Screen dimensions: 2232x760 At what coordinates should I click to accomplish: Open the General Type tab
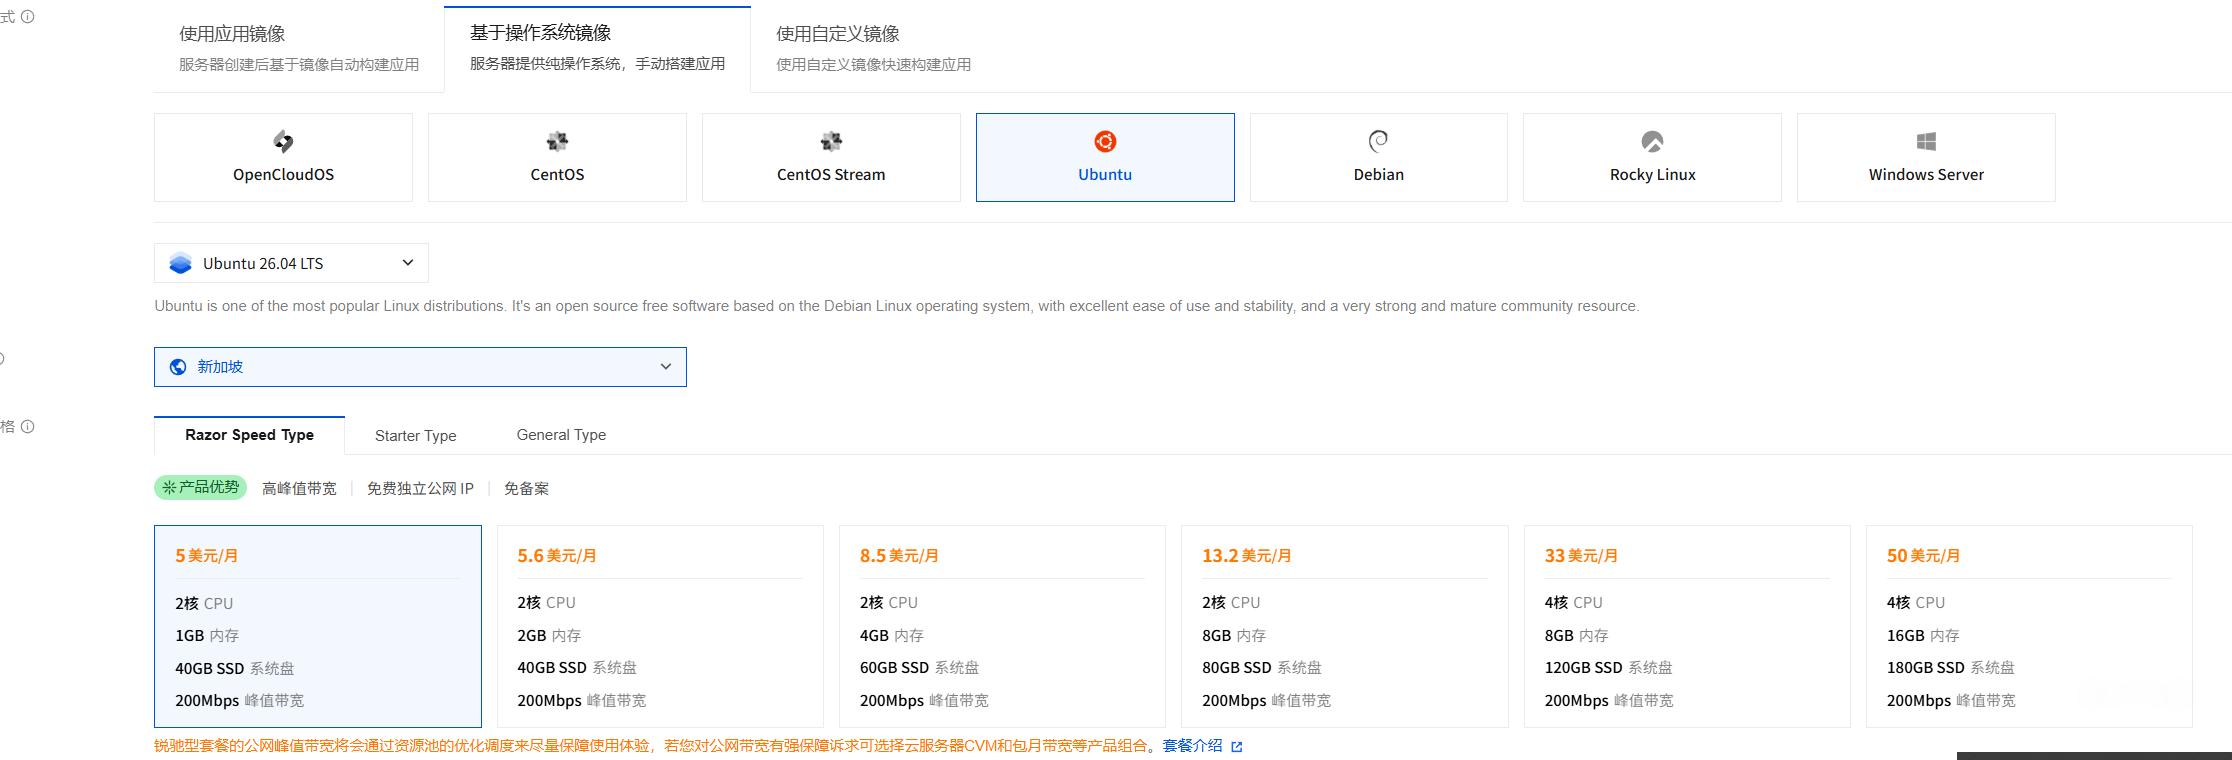coord(561,435)
